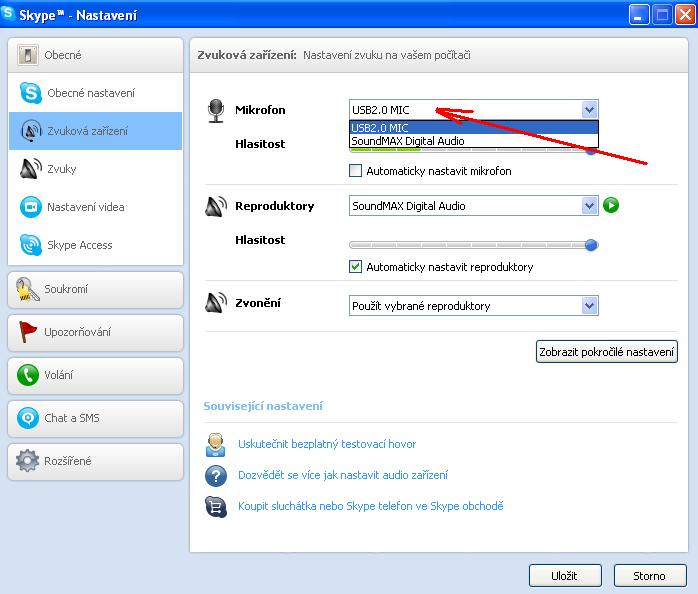
Task: Play the speaker test sound with the green button
Action: pyautogui.click(x=611, y=205)
